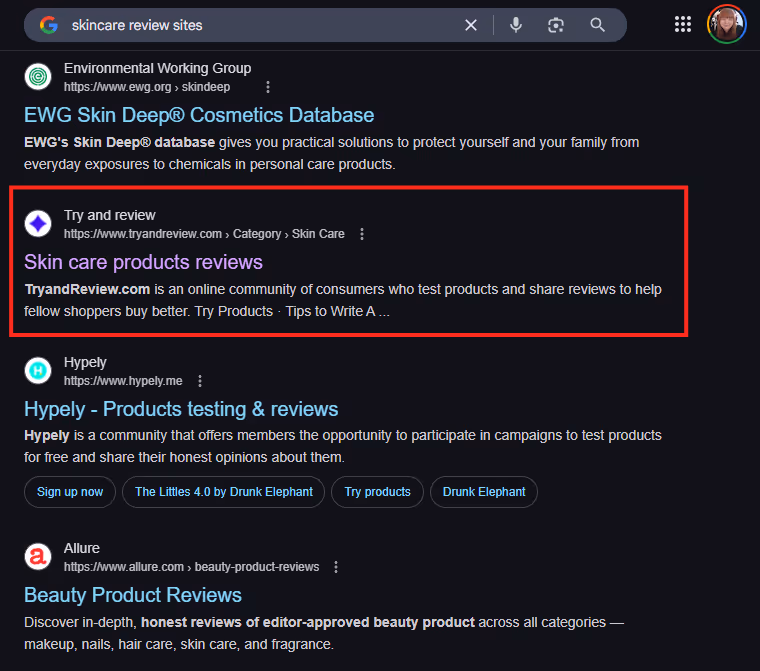Start voice search with microphone icon
This screenshot has width=760, height=671.
[x=516, y=25]
